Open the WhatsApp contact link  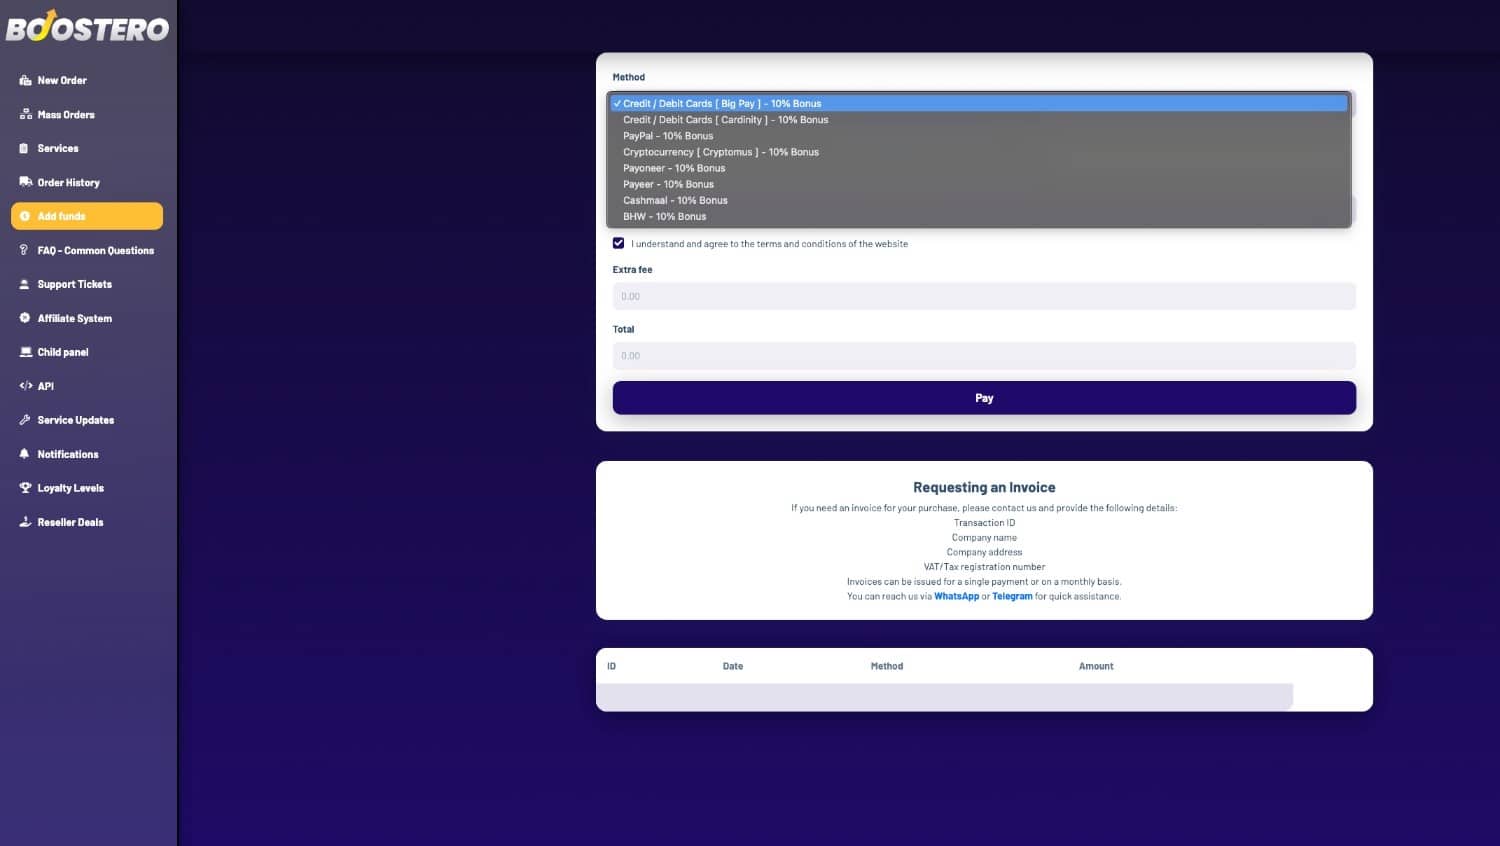[x=956, y=596]
